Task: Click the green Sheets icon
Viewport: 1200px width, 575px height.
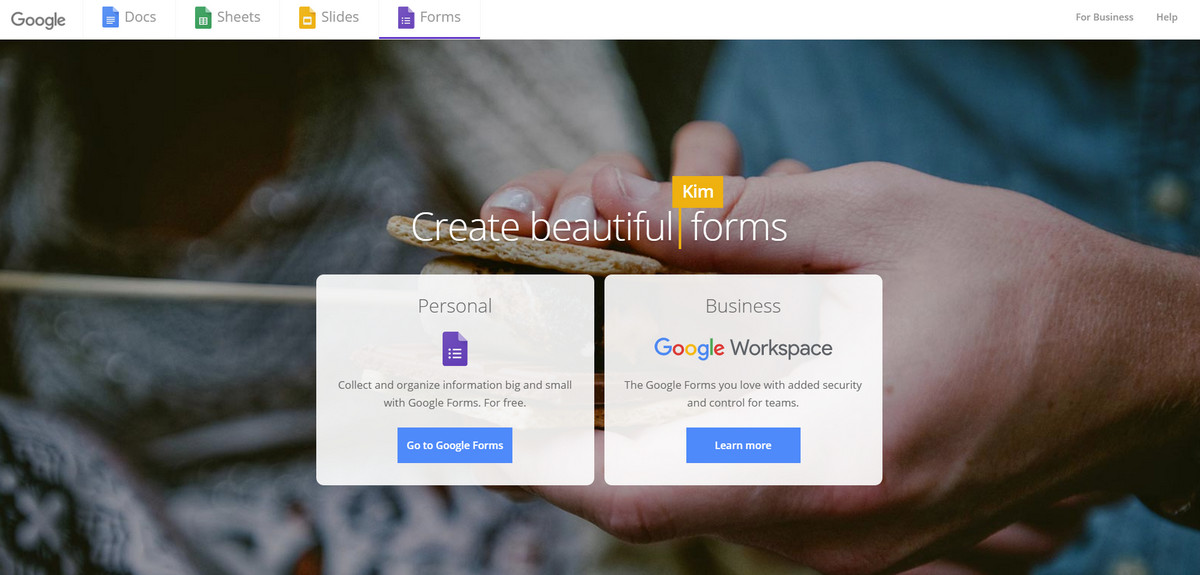Action: (203, 17)
